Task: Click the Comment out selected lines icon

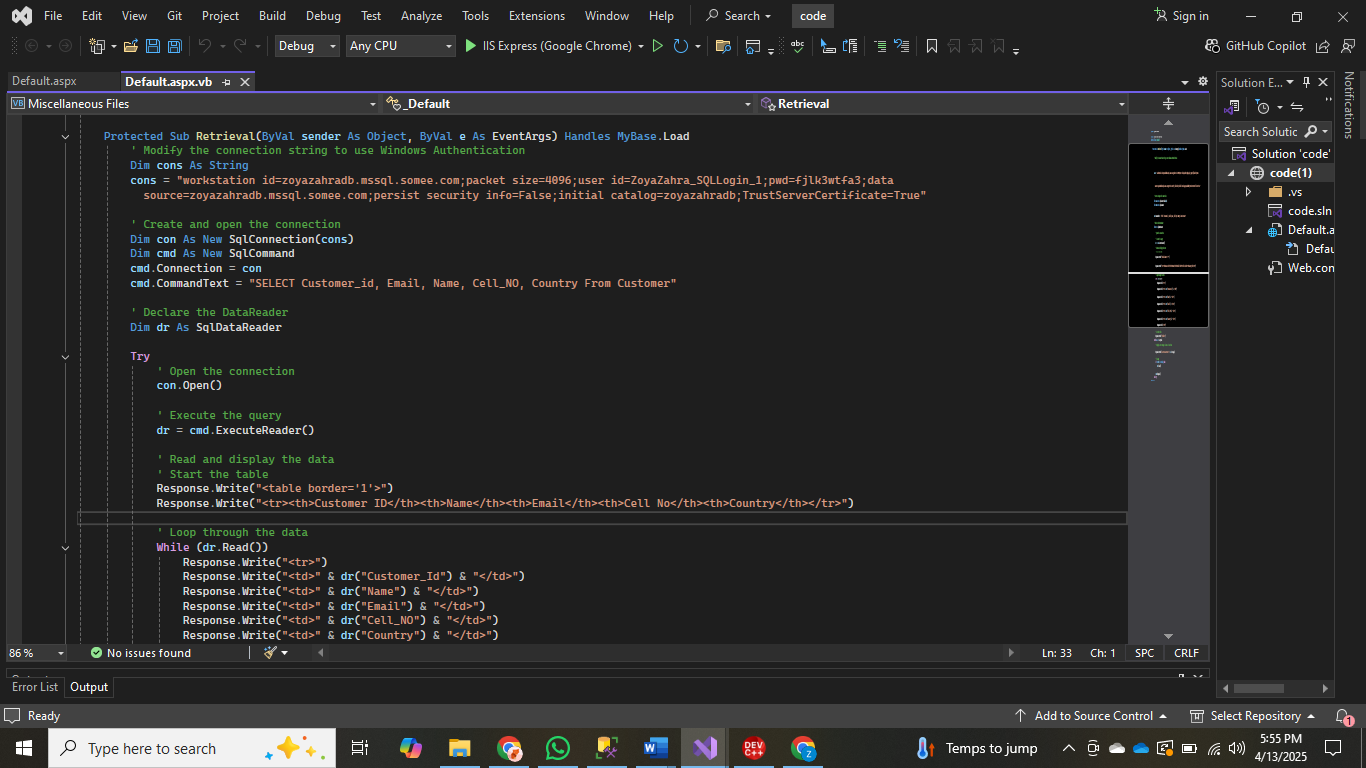Action: point(880,46)
